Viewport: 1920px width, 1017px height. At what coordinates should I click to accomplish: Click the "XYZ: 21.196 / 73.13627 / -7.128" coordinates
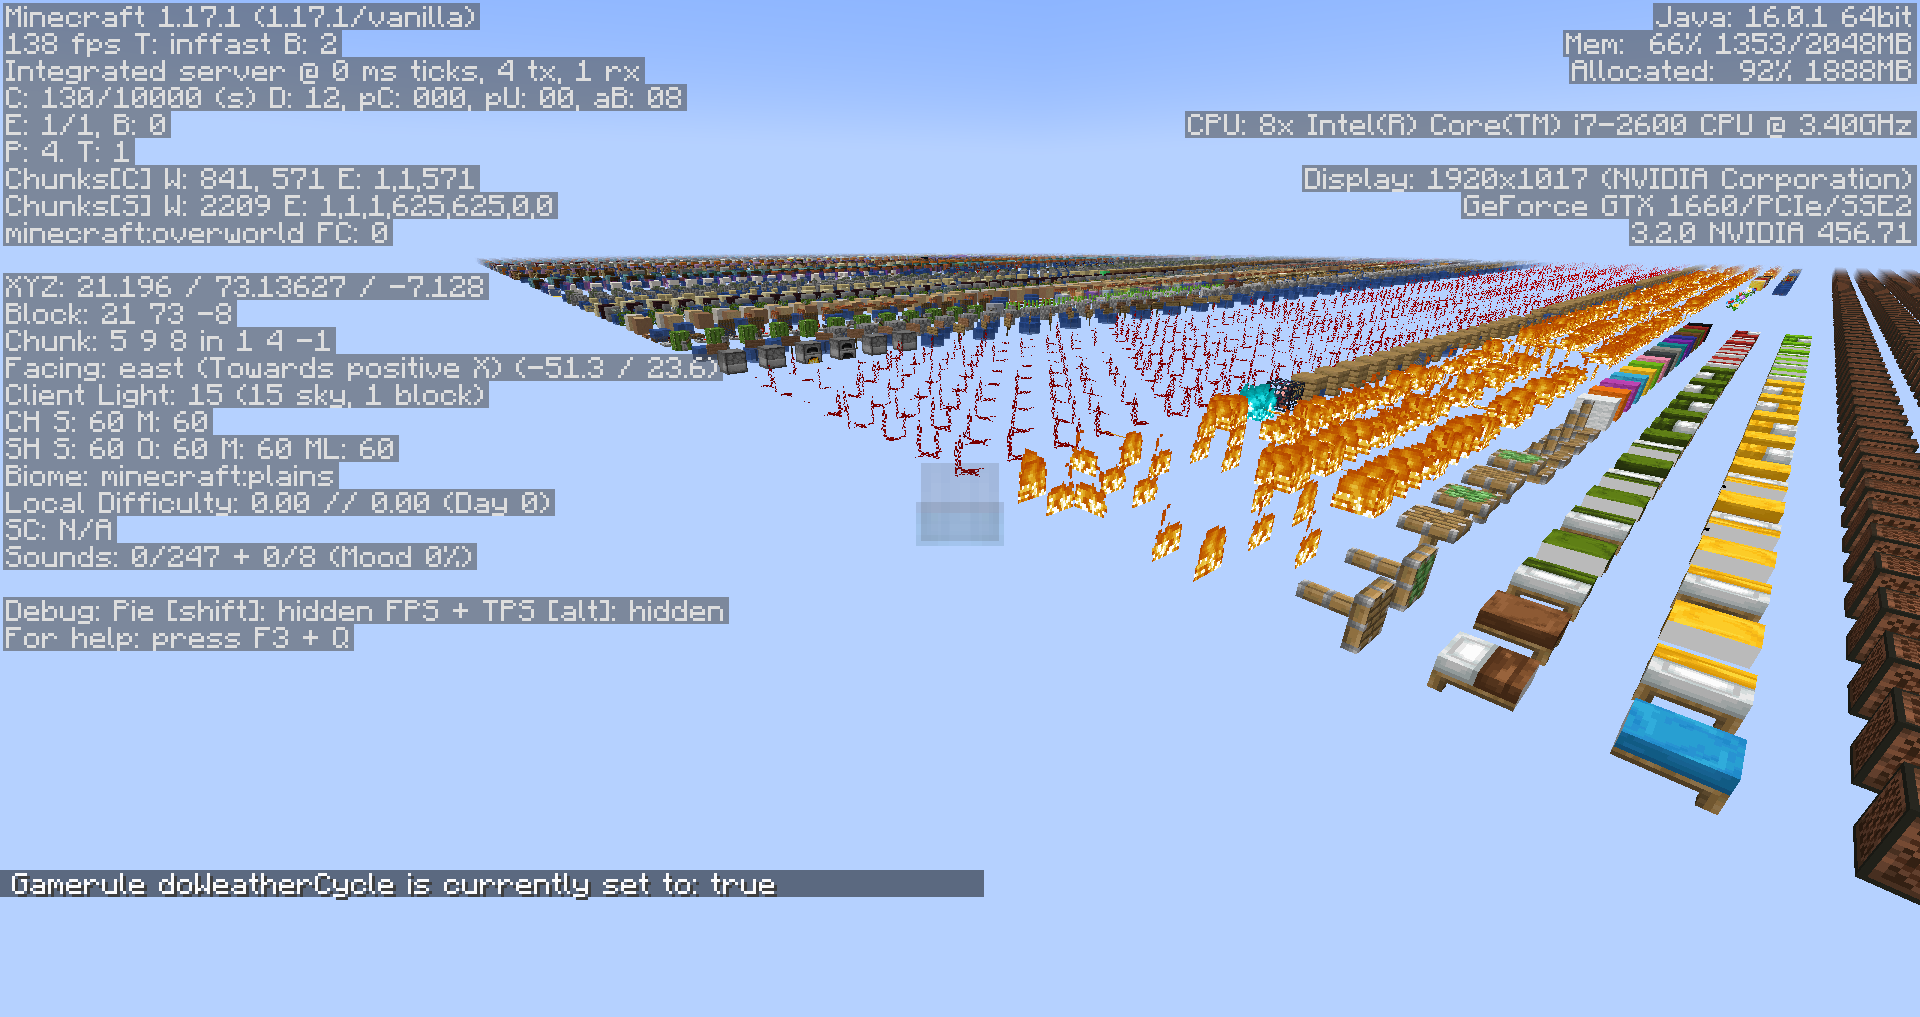tap(246, 287)
